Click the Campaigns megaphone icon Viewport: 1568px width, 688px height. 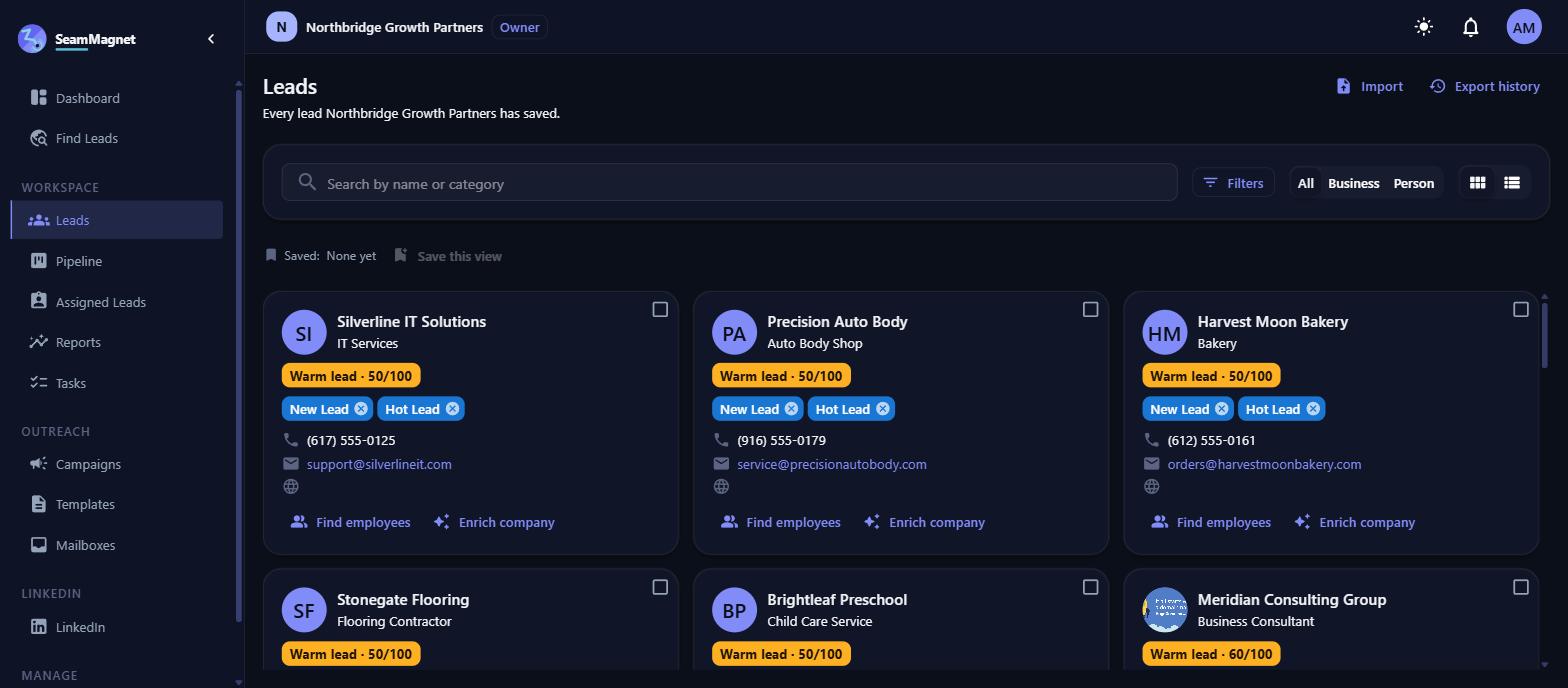(x=38, y=464)
